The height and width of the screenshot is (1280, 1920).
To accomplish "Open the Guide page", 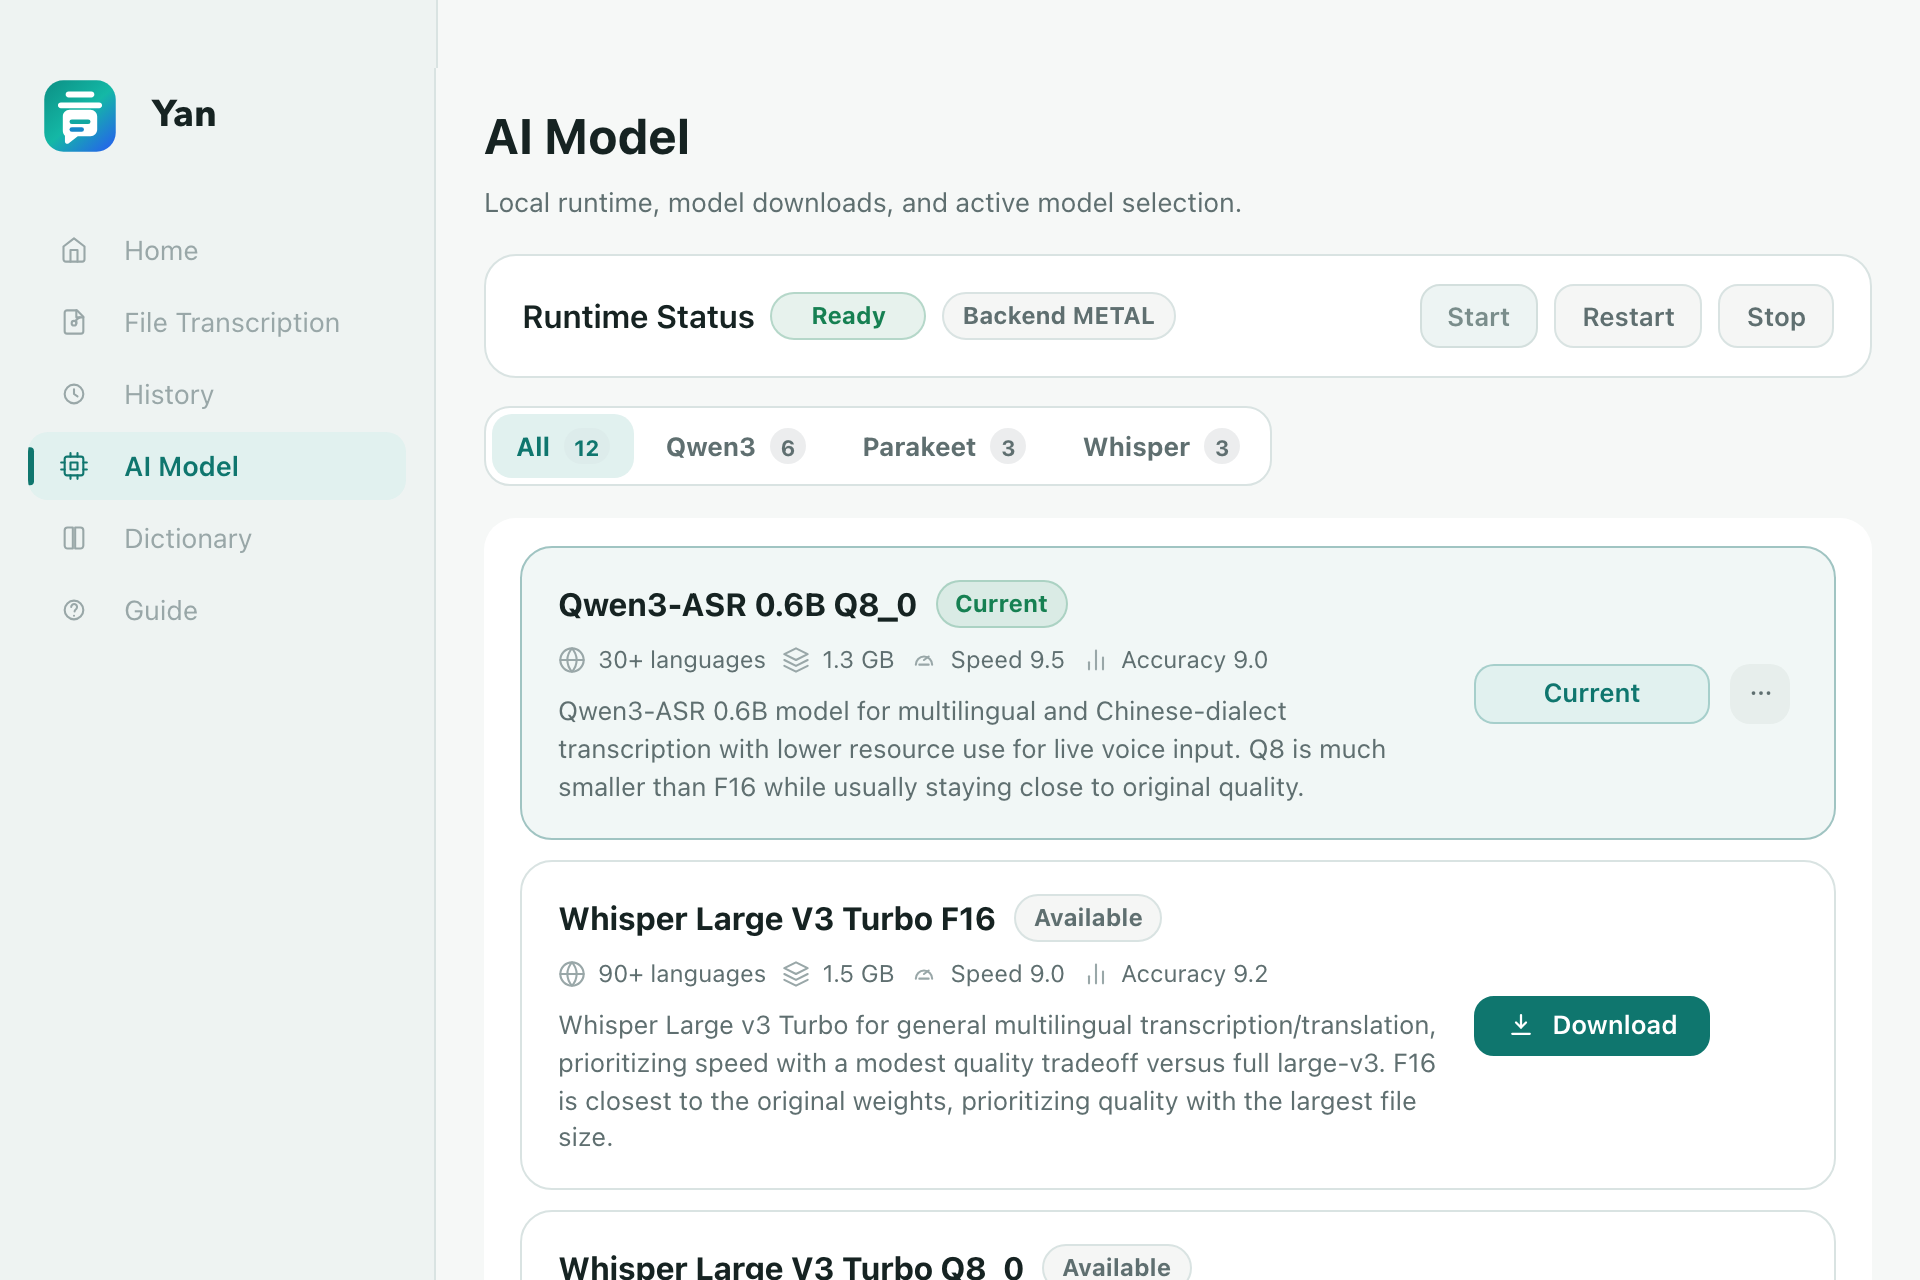I will 217,610.
